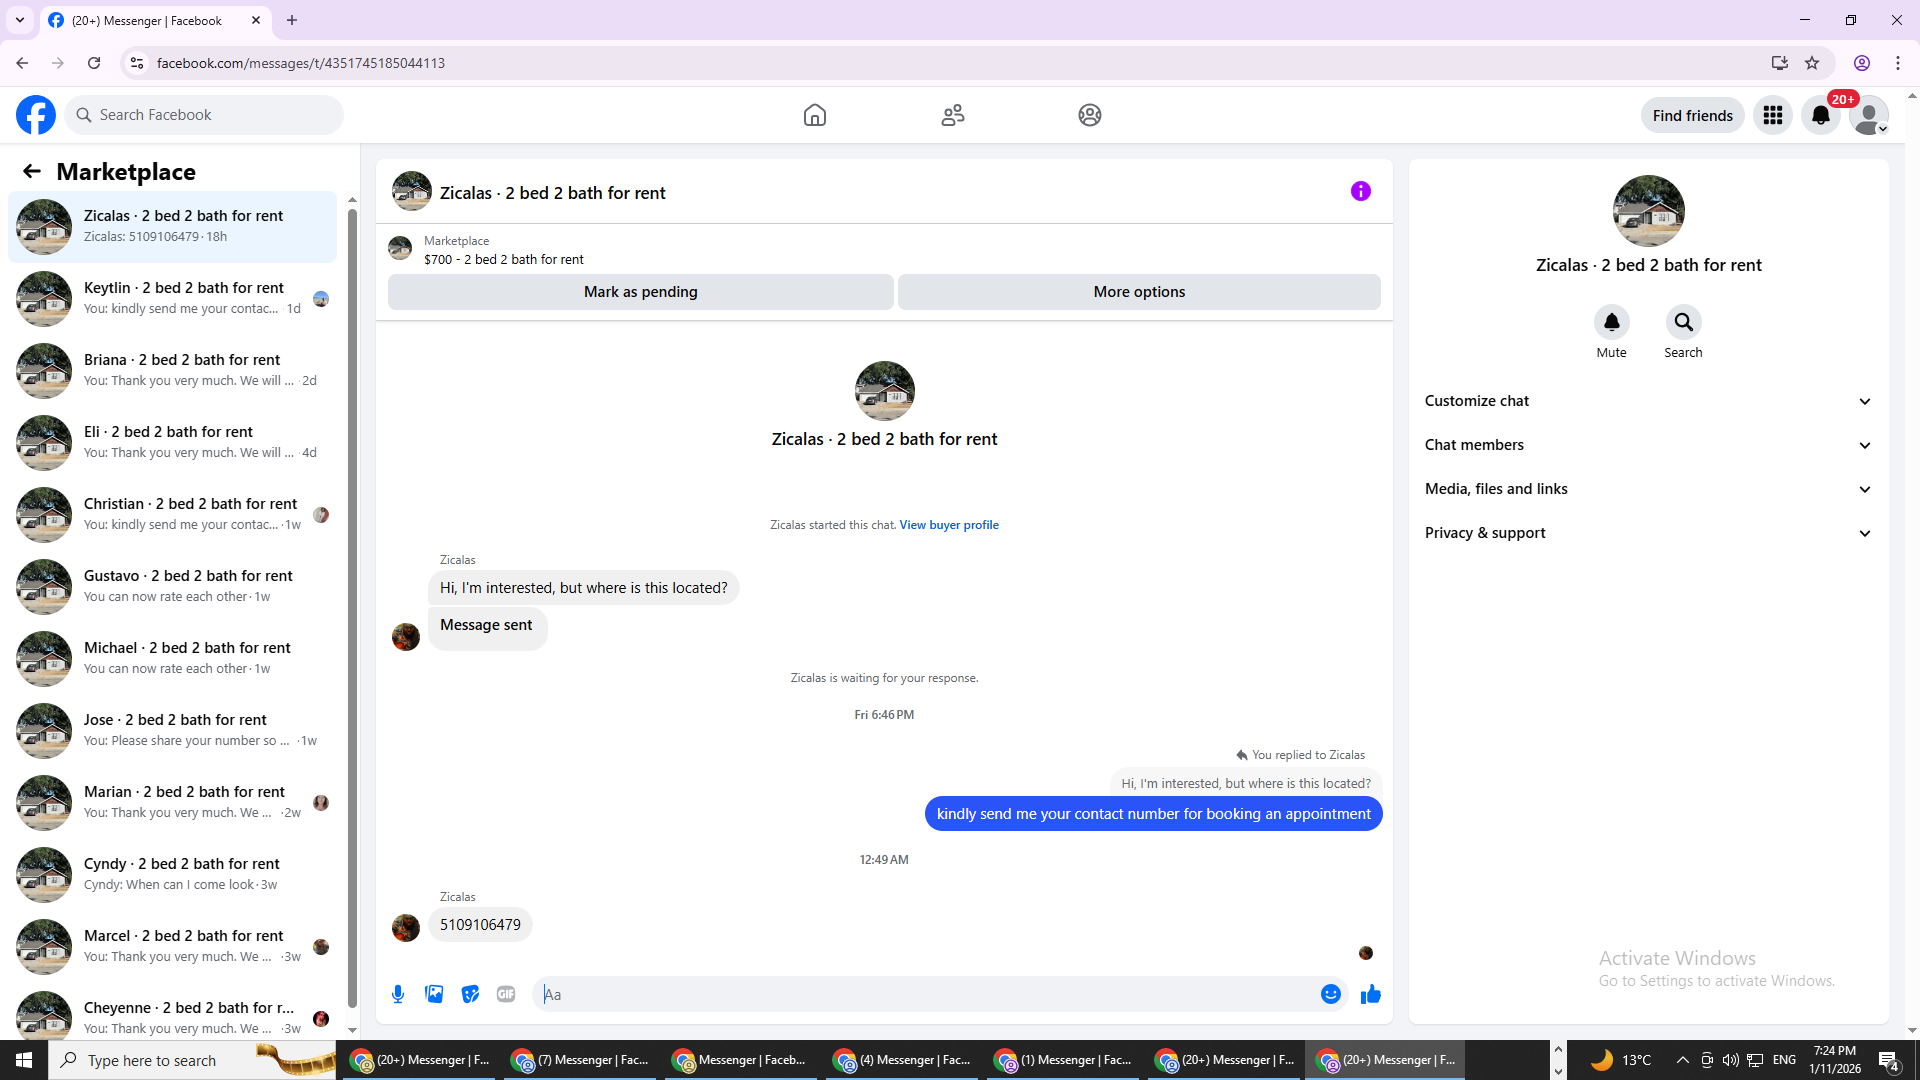The image size is (1920, 1080).
Task: Open the notifications bell
Action: (x=1821, y=115)
